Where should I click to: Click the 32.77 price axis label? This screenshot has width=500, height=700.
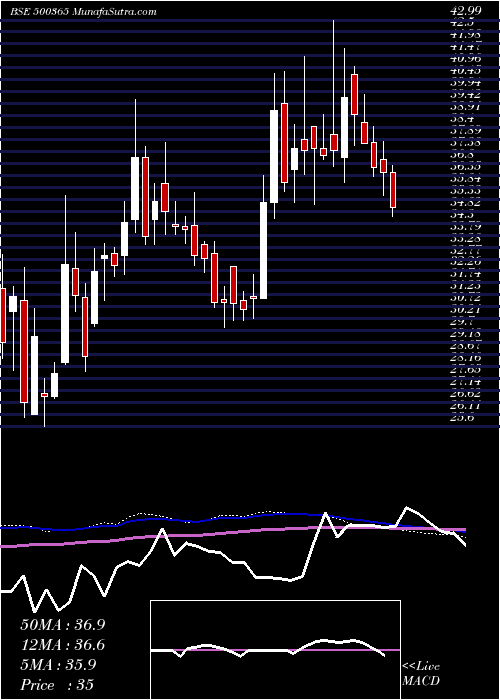click(x=466, y=251)
